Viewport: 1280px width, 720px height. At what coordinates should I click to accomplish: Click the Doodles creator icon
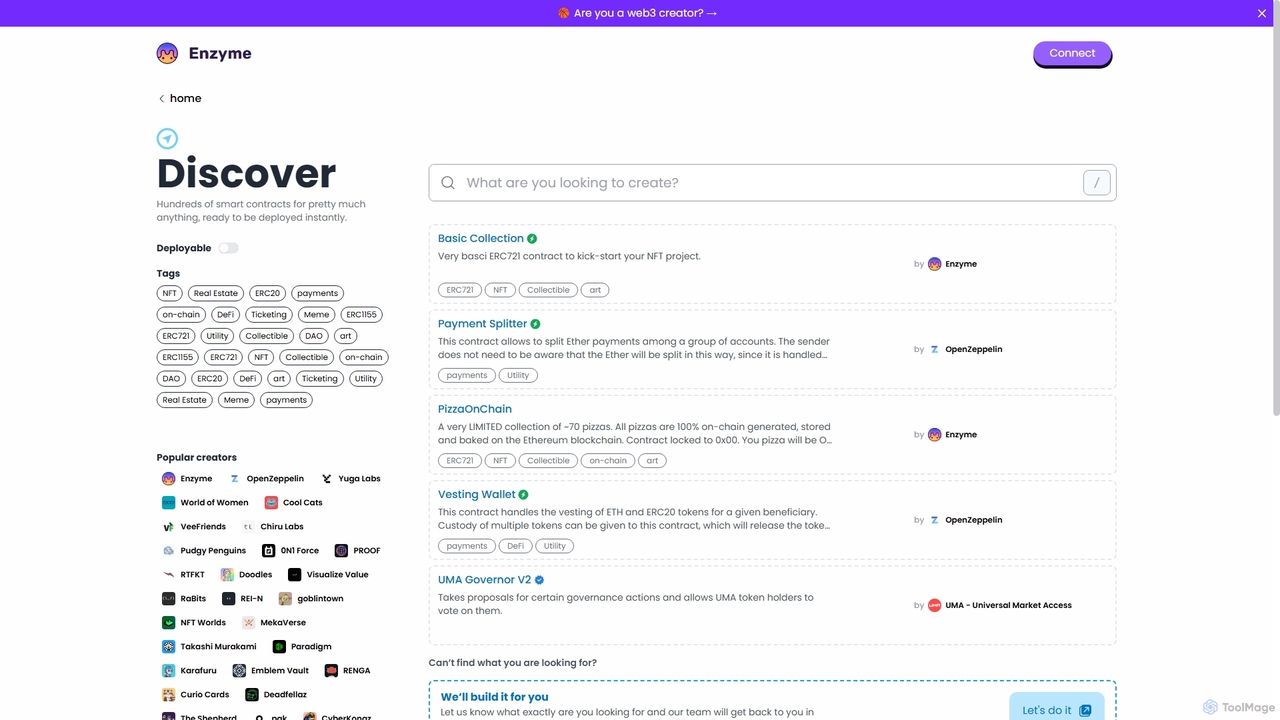click(x=227, y=575)
